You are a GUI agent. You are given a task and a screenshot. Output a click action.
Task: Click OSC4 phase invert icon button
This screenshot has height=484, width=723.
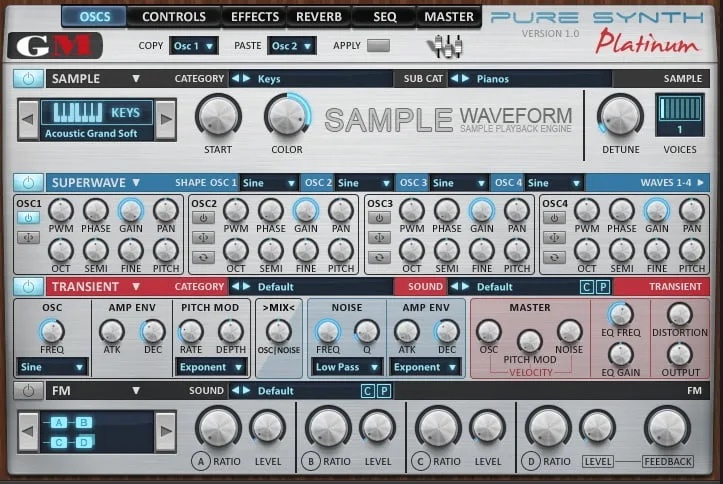(x=554, y=237)
